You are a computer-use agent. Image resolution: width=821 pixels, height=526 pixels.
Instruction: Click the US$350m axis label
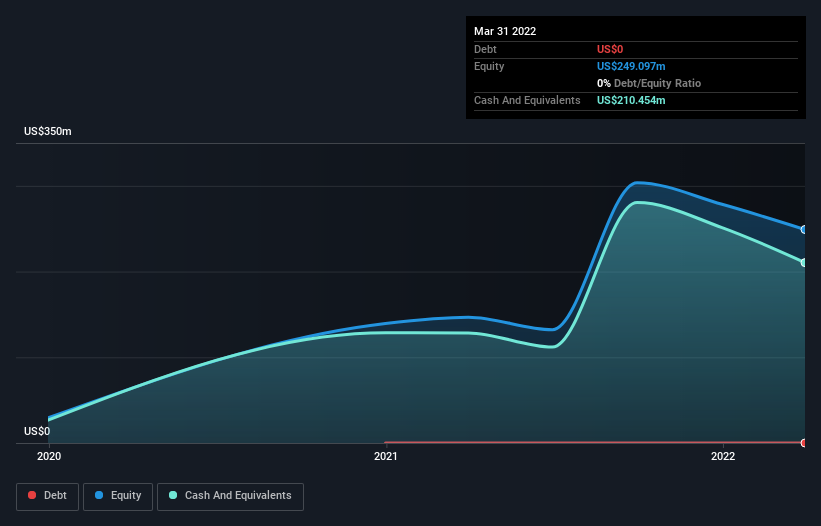click(x=48, y=131)
